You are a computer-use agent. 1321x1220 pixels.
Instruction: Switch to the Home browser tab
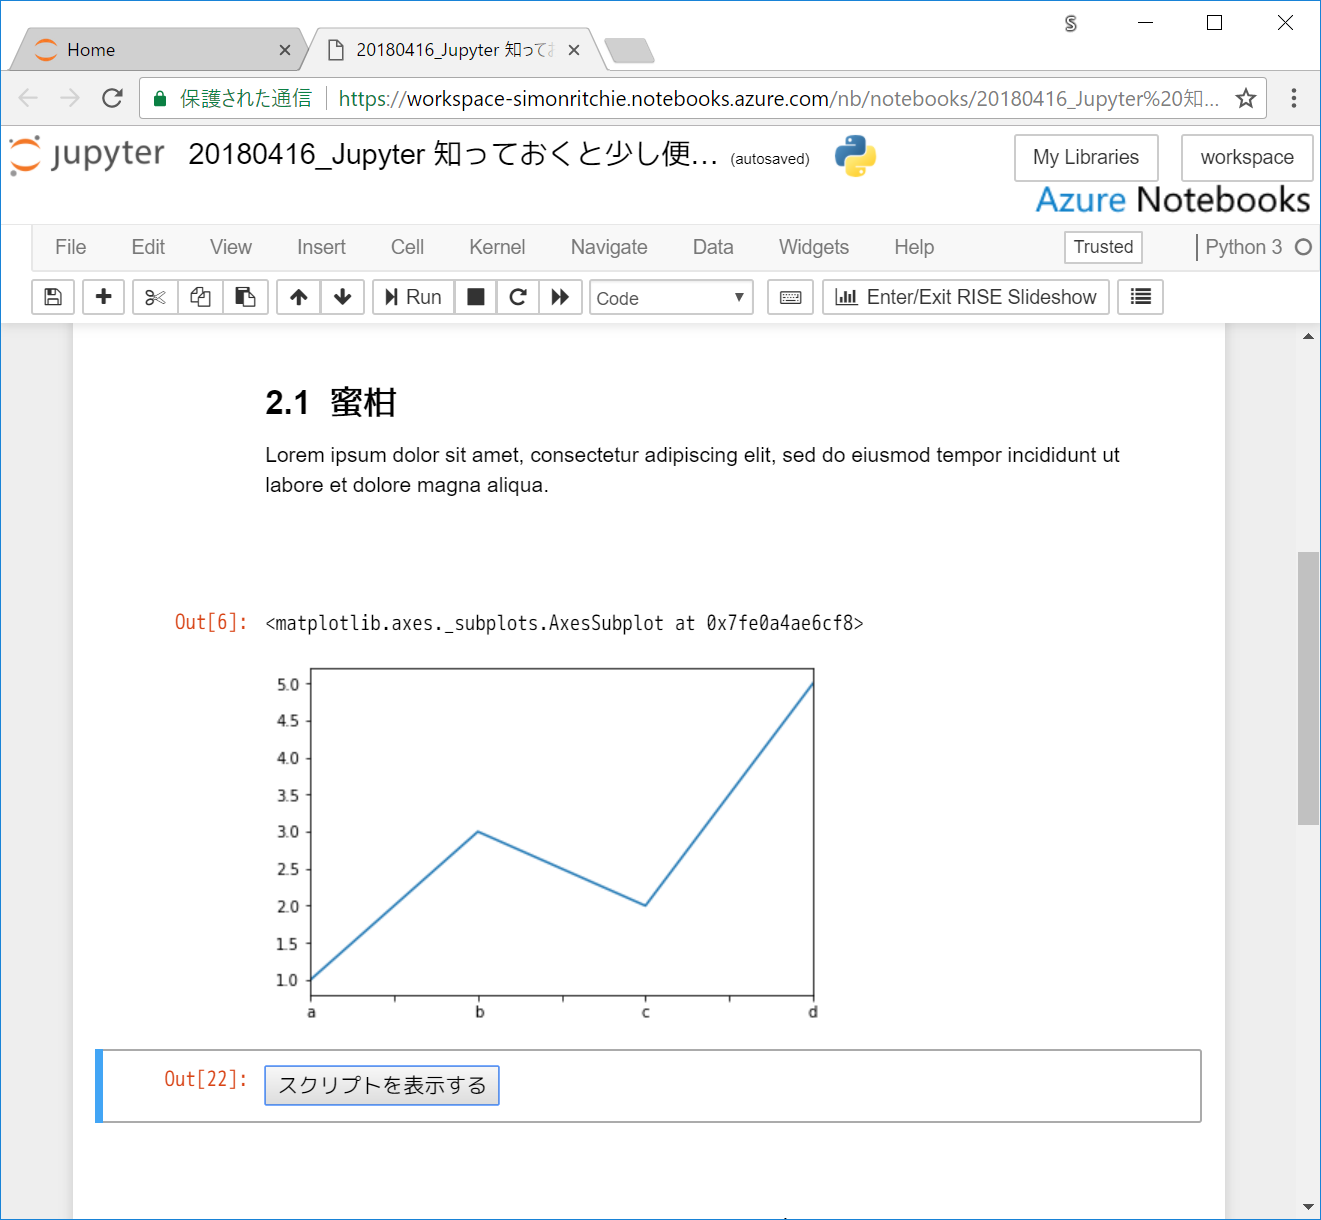(157, 50)
